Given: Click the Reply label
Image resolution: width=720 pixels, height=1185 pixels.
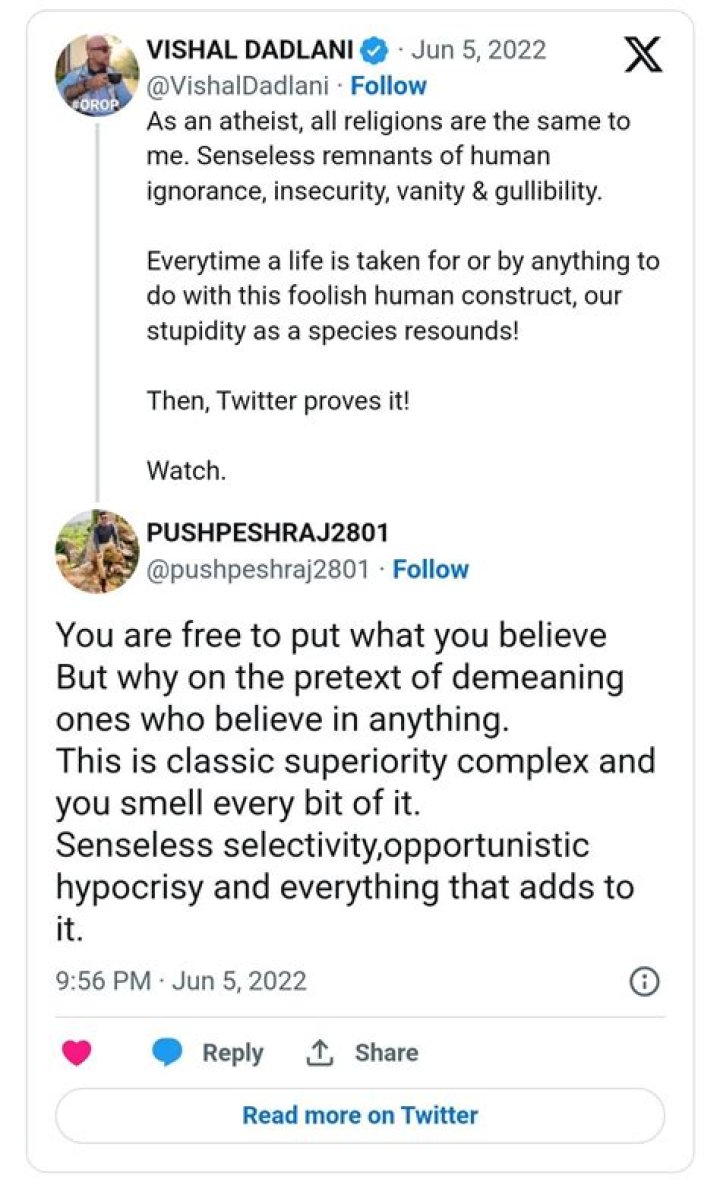Looking at the screenshot, I should pyautogui.click(x=232, y=1053).
